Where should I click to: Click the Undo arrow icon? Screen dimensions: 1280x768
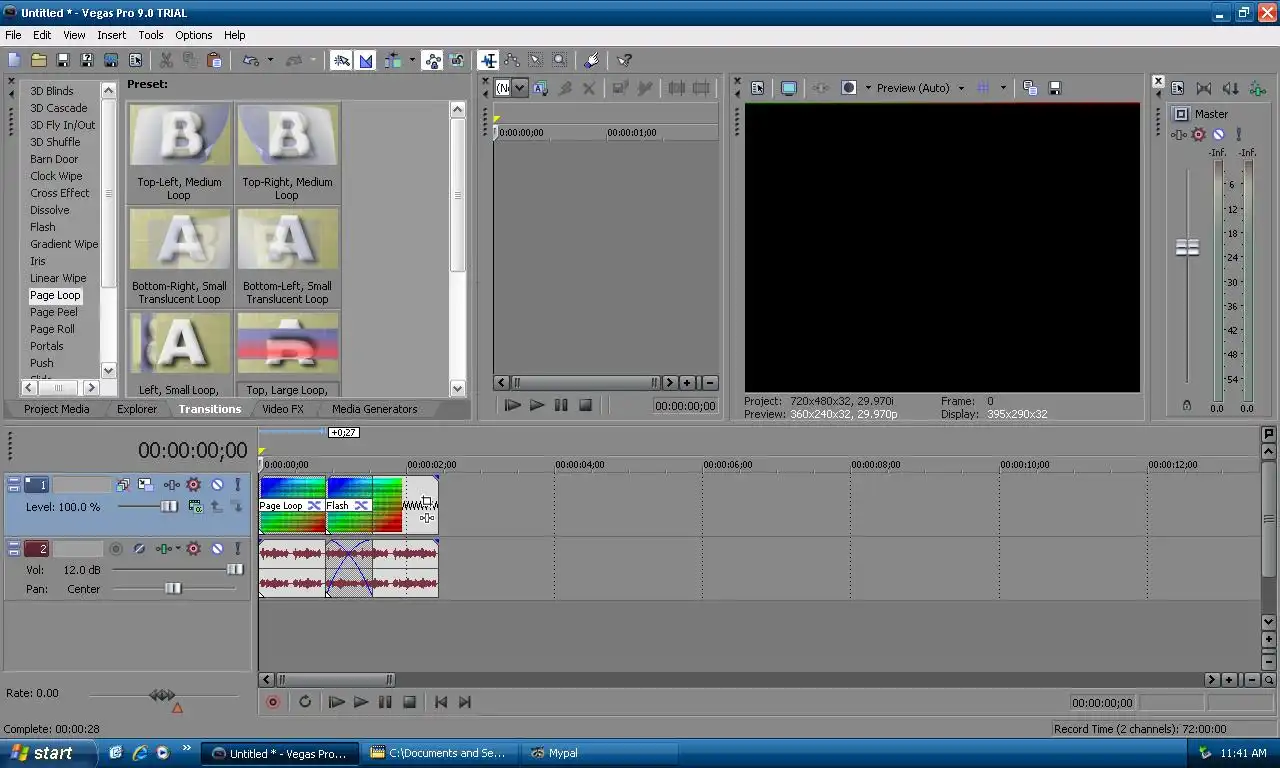pyautogui.click(x=251, y=61)
